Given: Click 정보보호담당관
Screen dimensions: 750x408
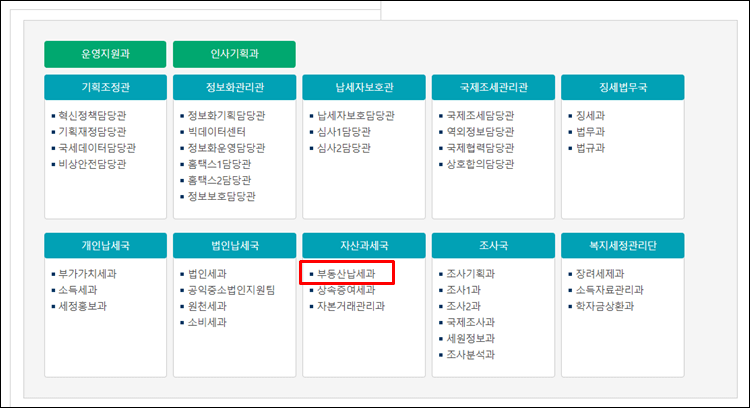Looking at the screenshot, I should [x=221, y=197].
